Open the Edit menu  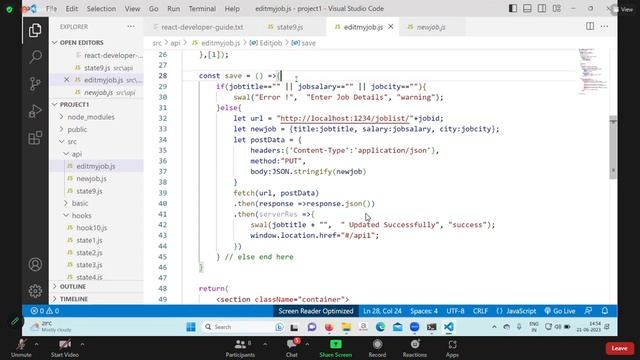coord(72,9)
